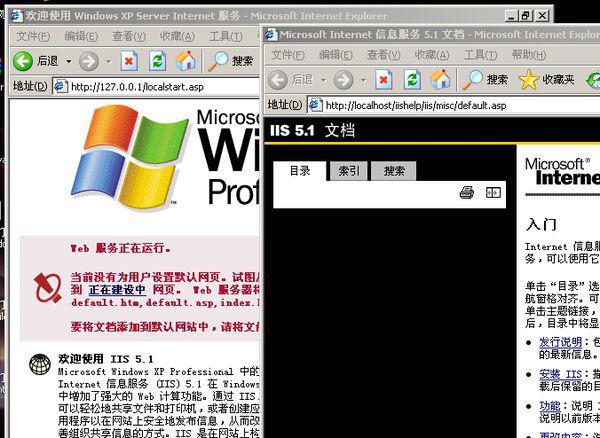
Task: Open Forward history dropdown in Windows XP Server window
Action: pos(109,61)
